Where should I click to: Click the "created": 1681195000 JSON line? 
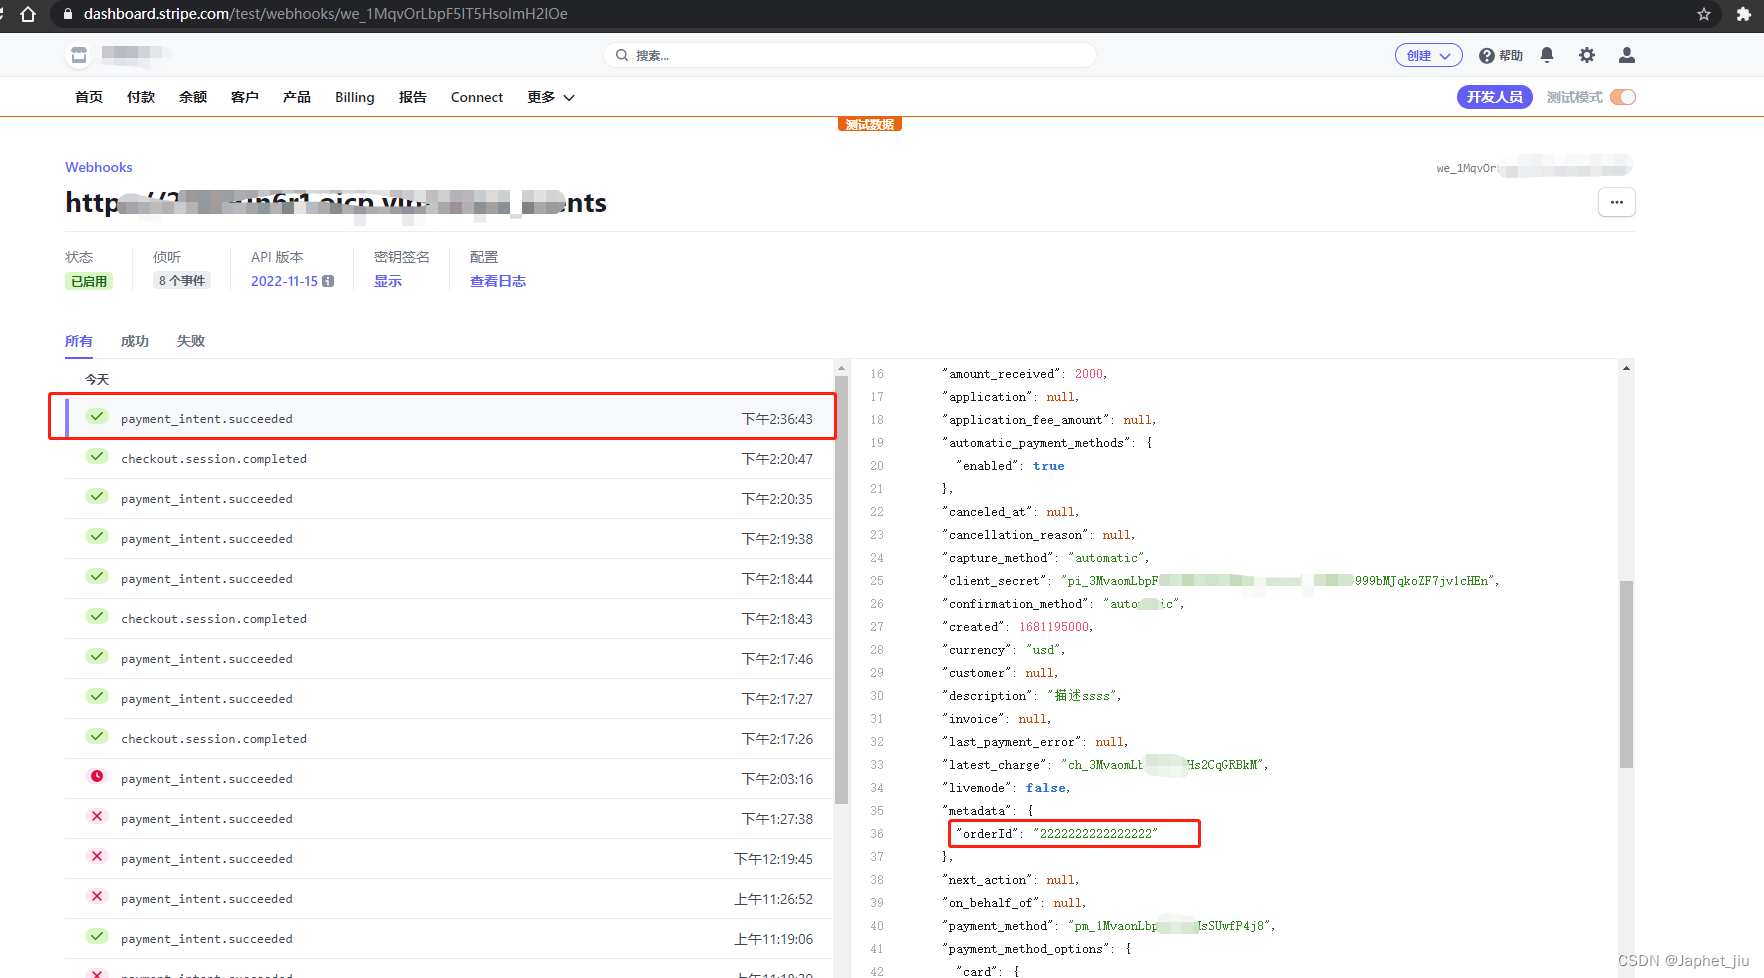(1017, 627)
